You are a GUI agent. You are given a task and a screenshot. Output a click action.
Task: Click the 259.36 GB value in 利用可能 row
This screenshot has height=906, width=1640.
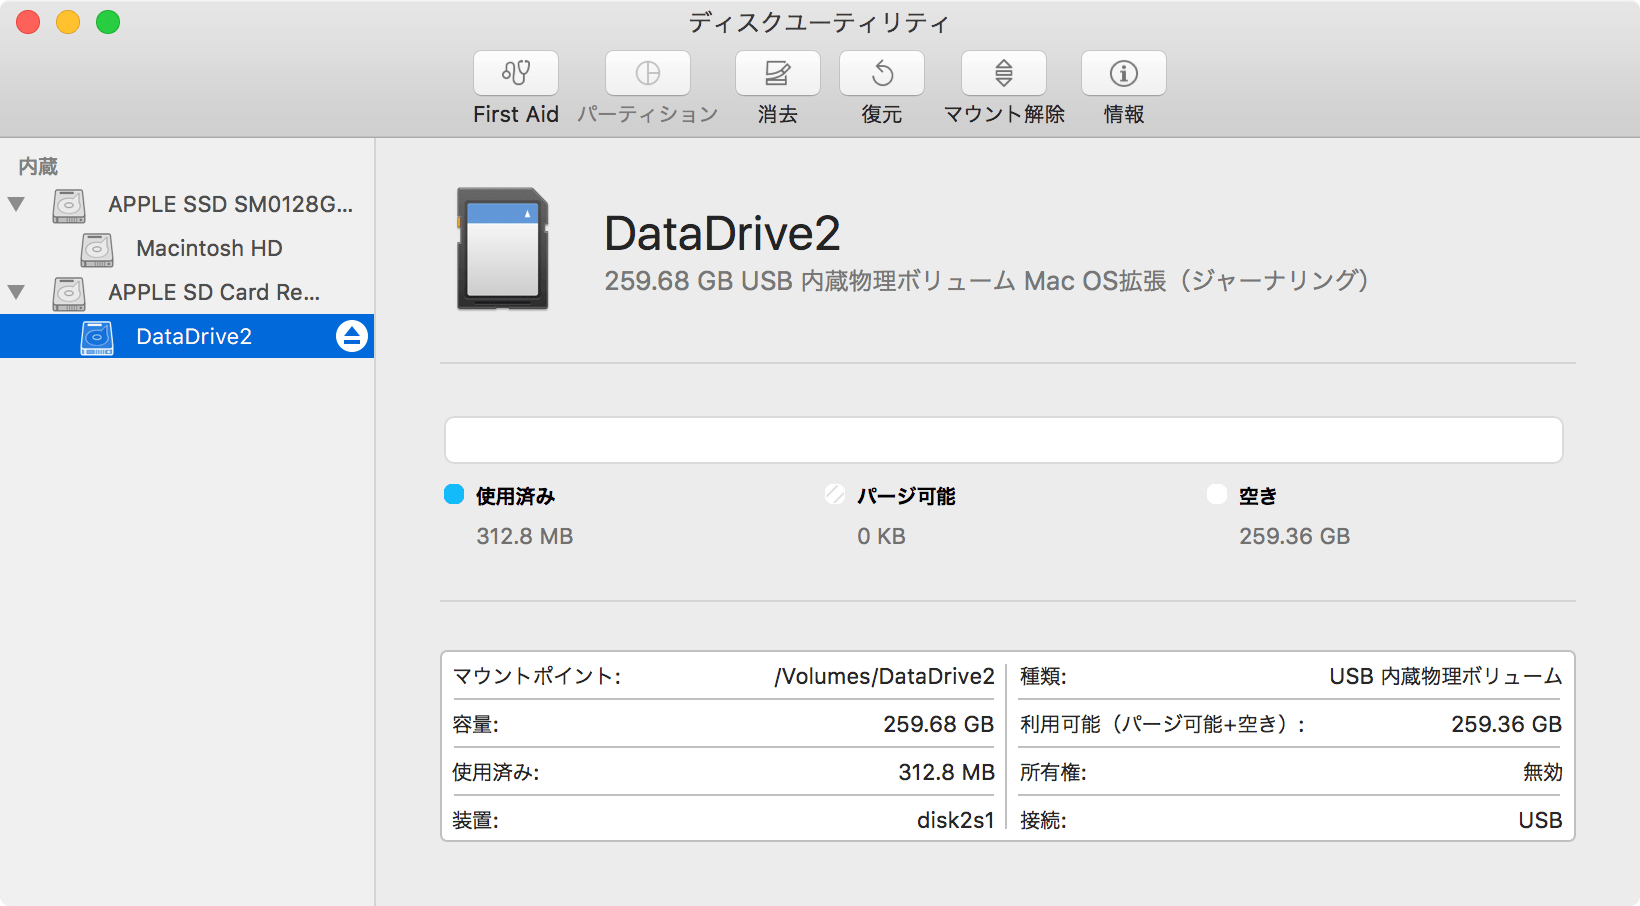(1507, 724)
